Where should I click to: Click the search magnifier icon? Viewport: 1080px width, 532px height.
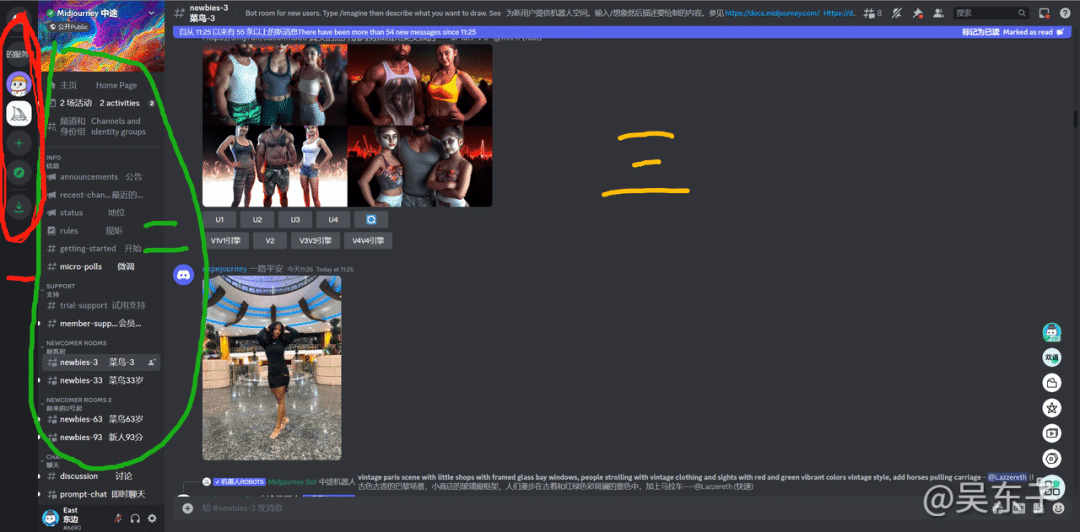tap(1023, 13)
